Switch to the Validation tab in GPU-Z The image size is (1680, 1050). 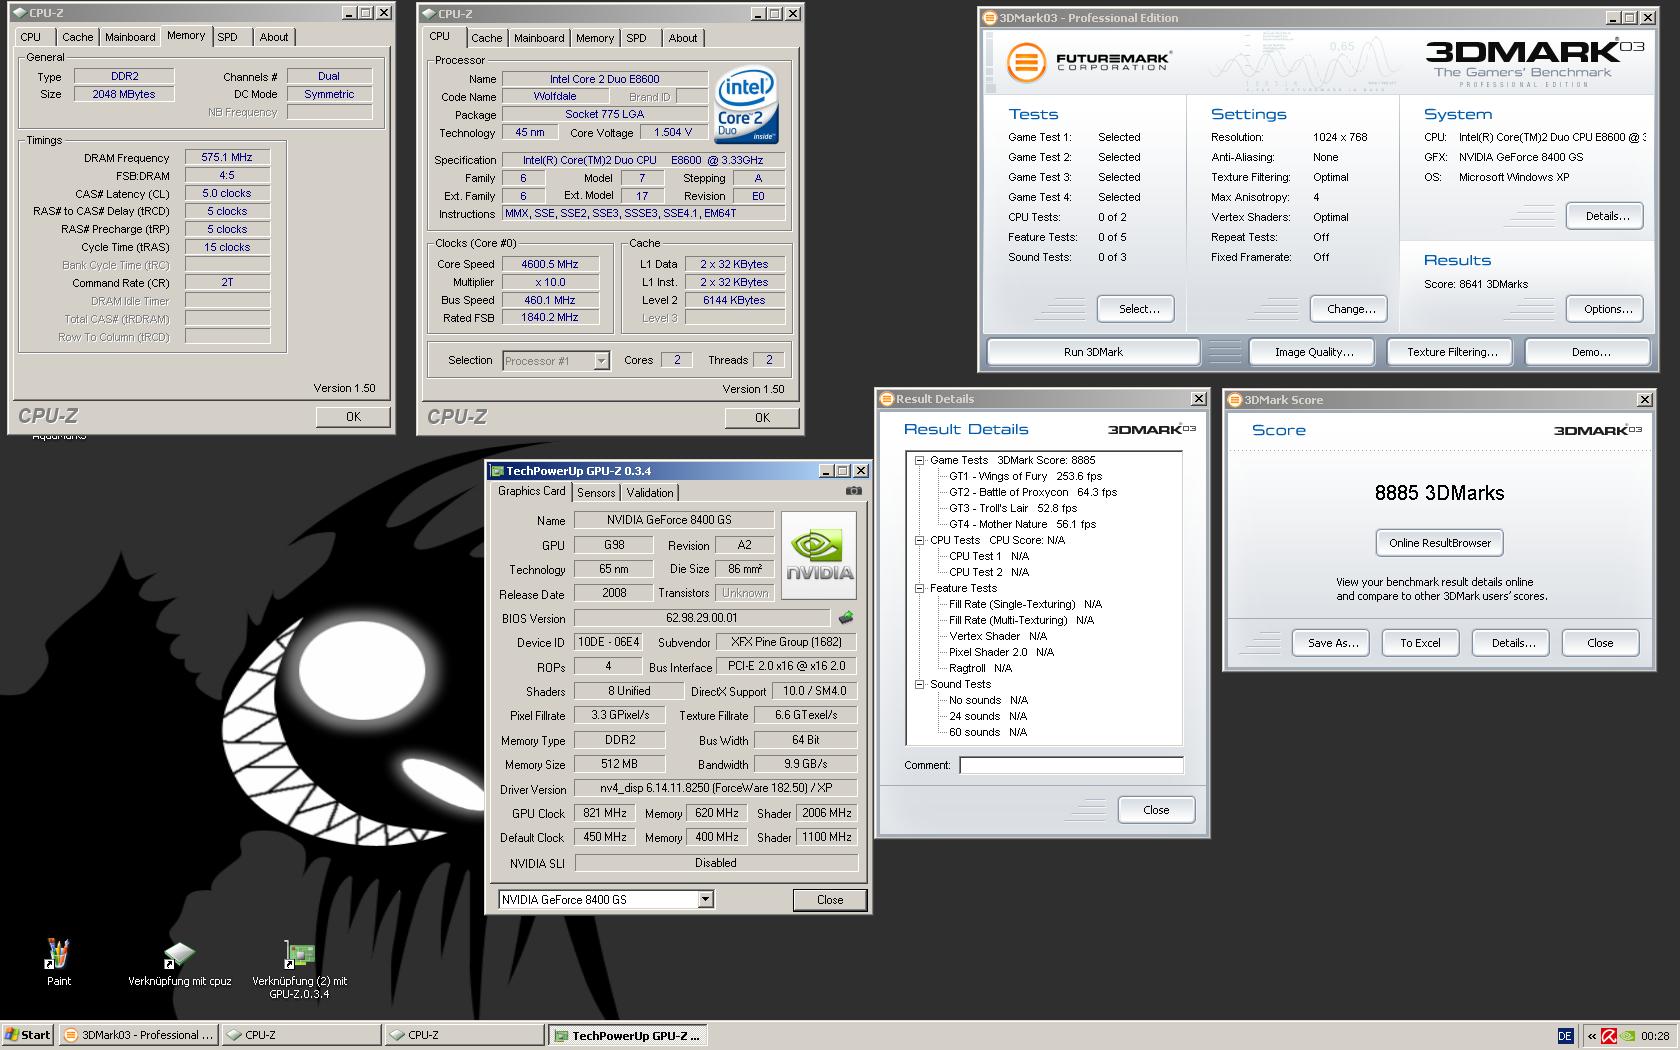pyautogui.click(x=650, y=493)
